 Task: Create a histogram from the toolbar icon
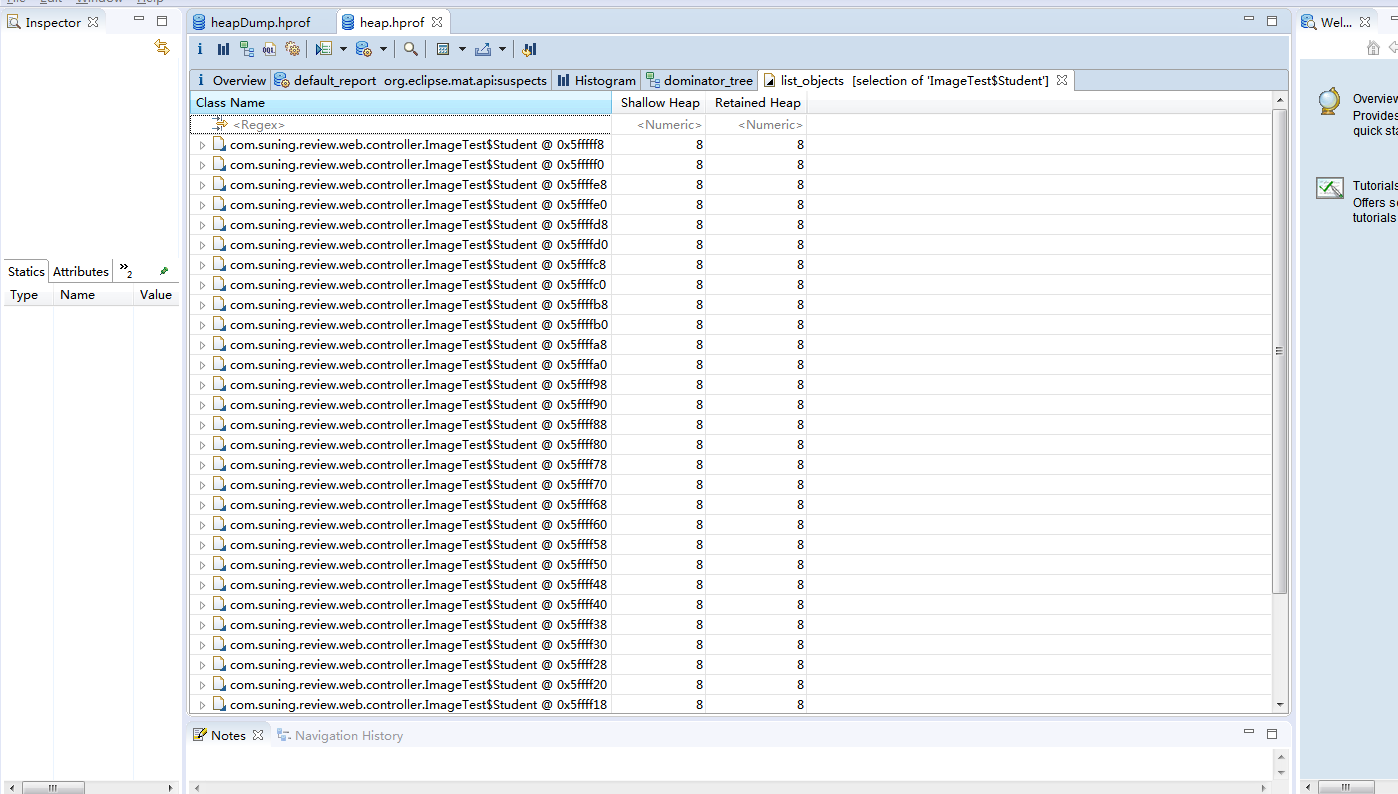[x=223, y=49]
